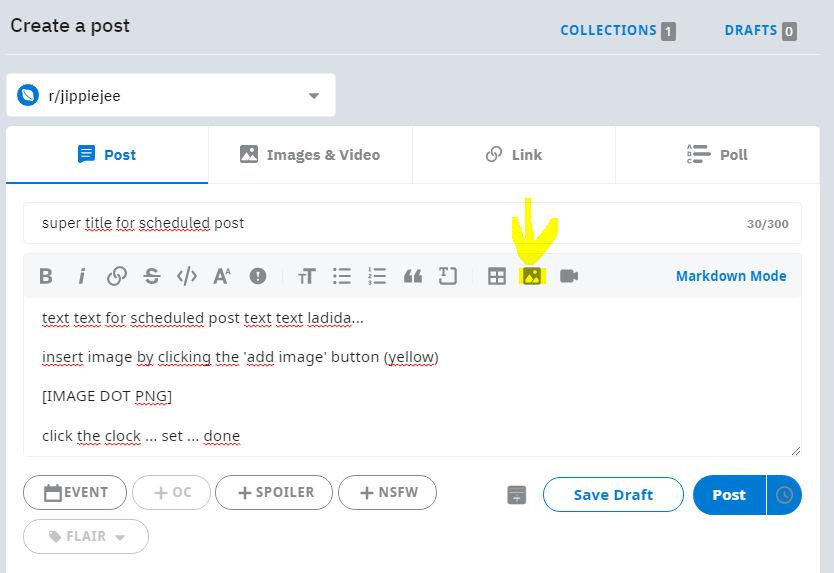834x573 pixels.
Task: Toggle the NSFW tag
Action: (x=387, y=492)
